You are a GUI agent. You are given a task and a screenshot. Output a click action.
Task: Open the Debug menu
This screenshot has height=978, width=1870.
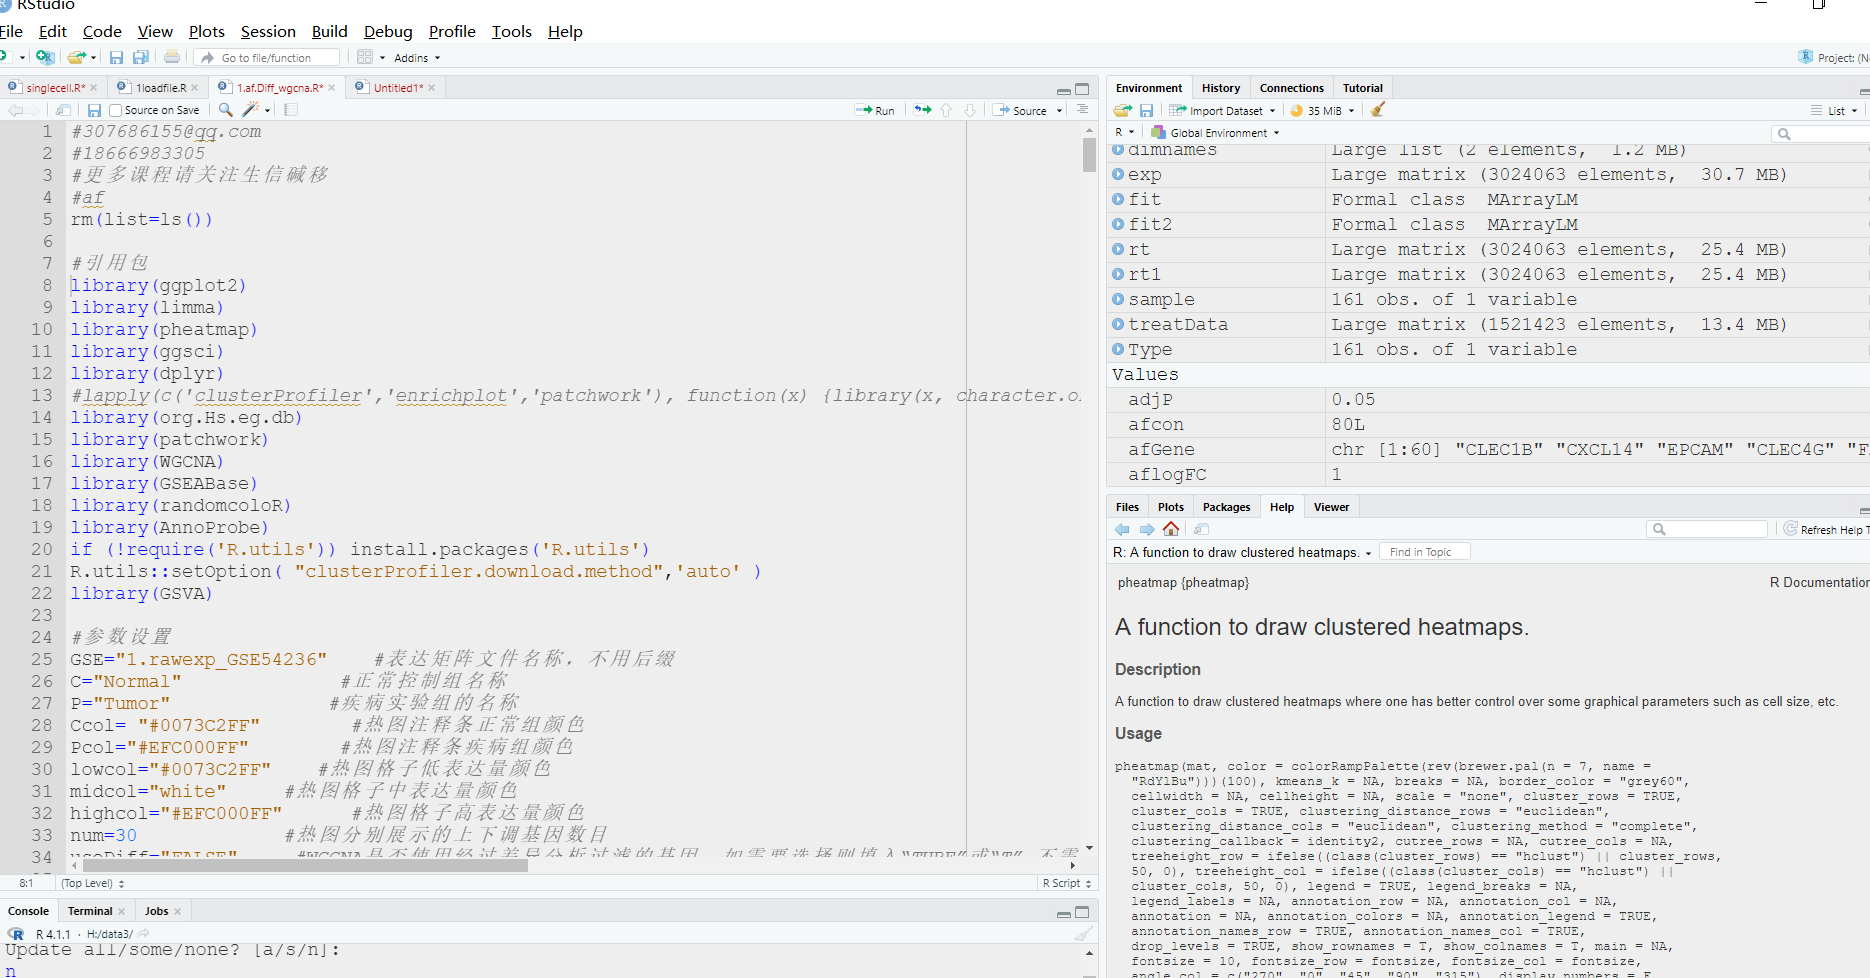(388, 32)
